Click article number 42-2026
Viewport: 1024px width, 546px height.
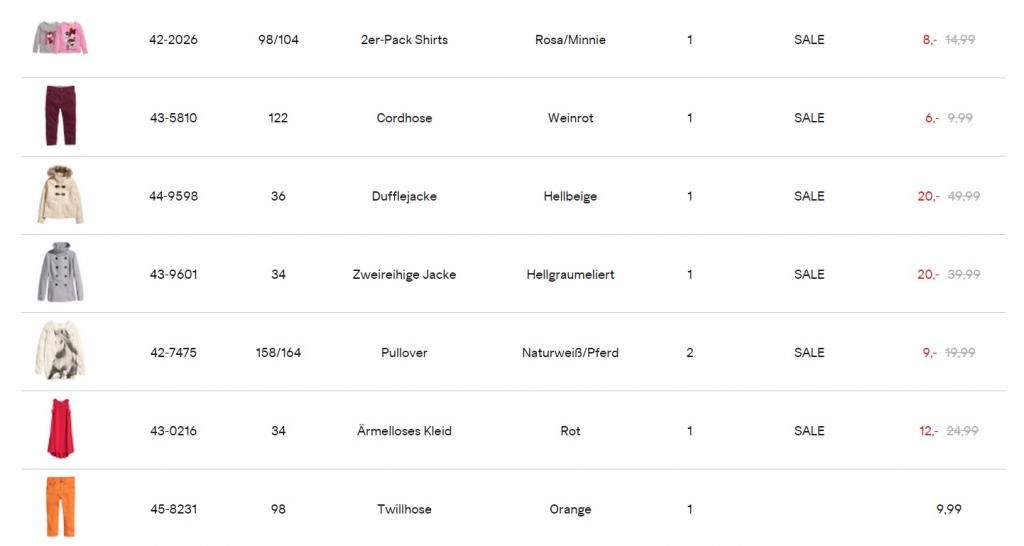[x=173, y=40]
